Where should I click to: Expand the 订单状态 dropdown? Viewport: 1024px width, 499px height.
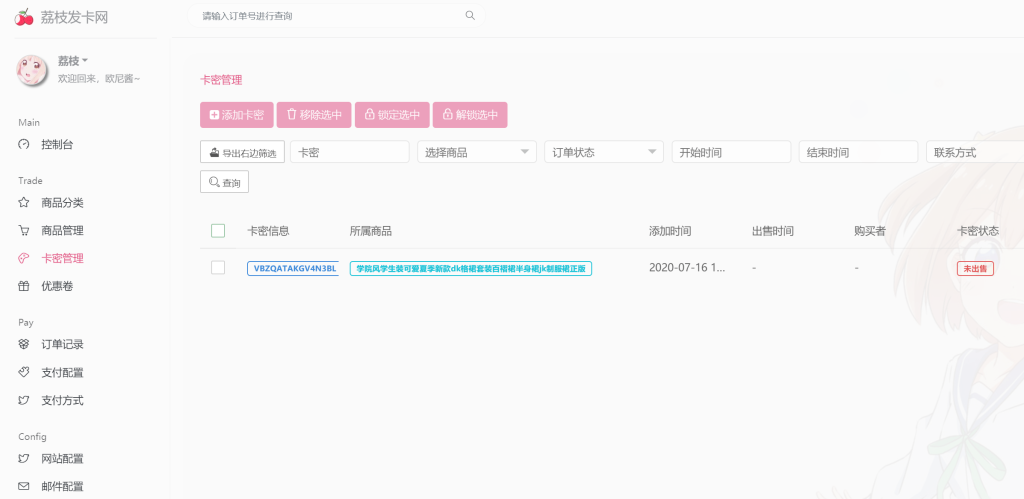[x=603, y=152]
